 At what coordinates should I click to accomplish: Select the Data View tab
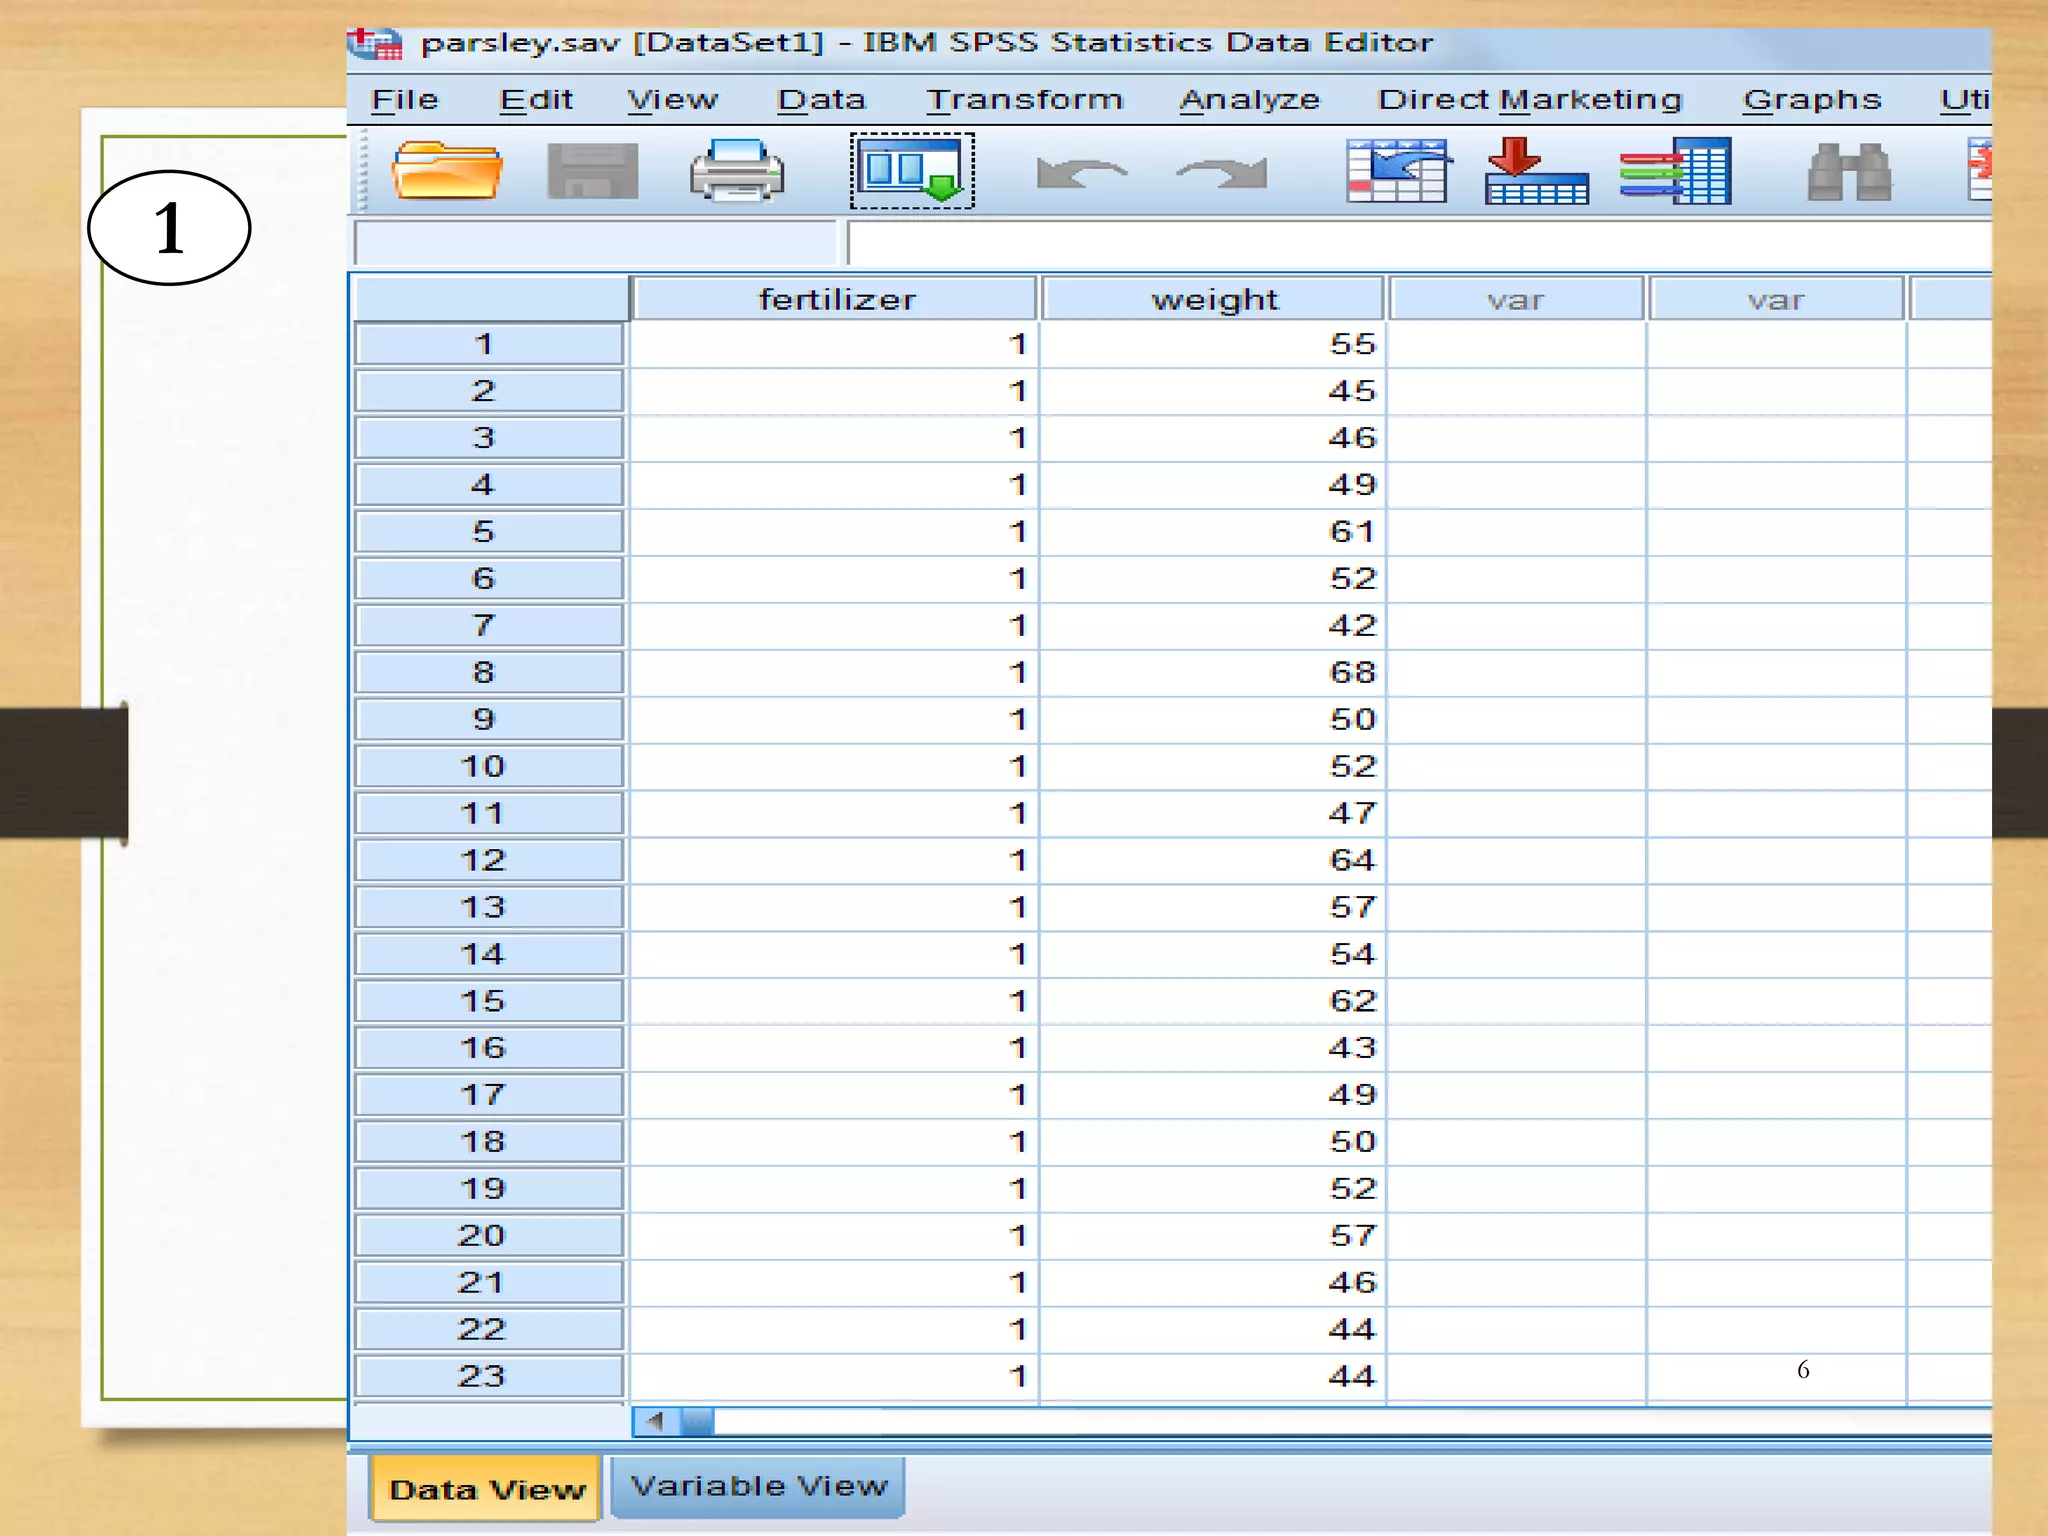(487, 1489)
